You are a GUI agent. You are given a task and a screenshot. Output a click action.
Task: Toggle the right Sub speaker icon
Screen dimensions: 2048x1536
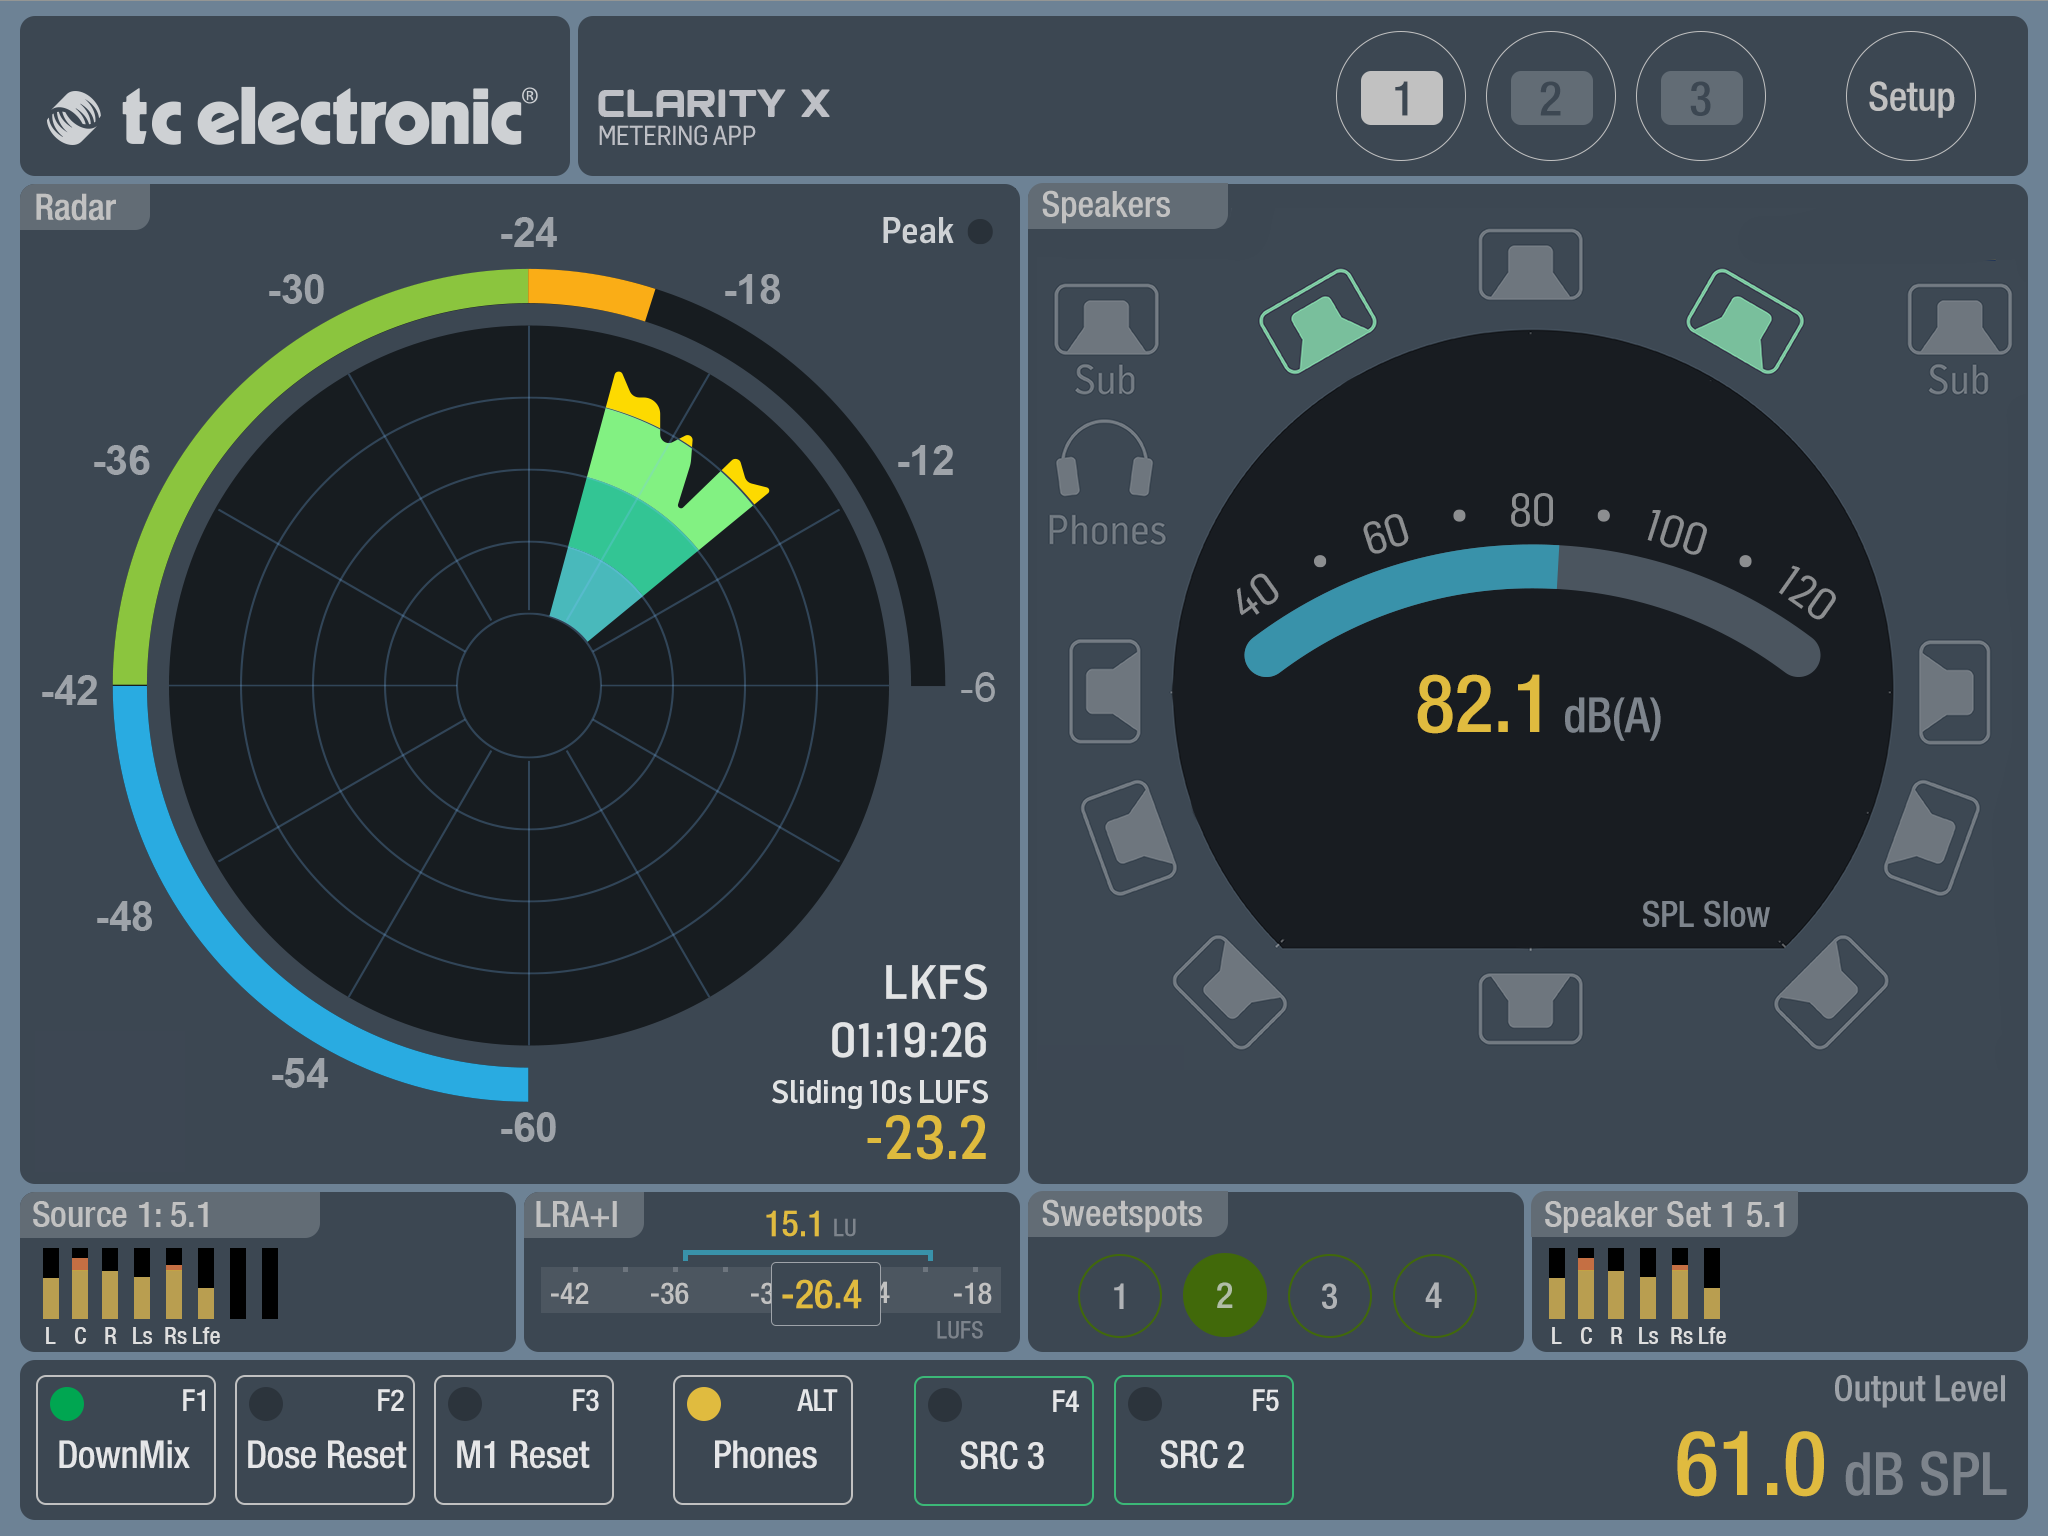(1959, 320)
